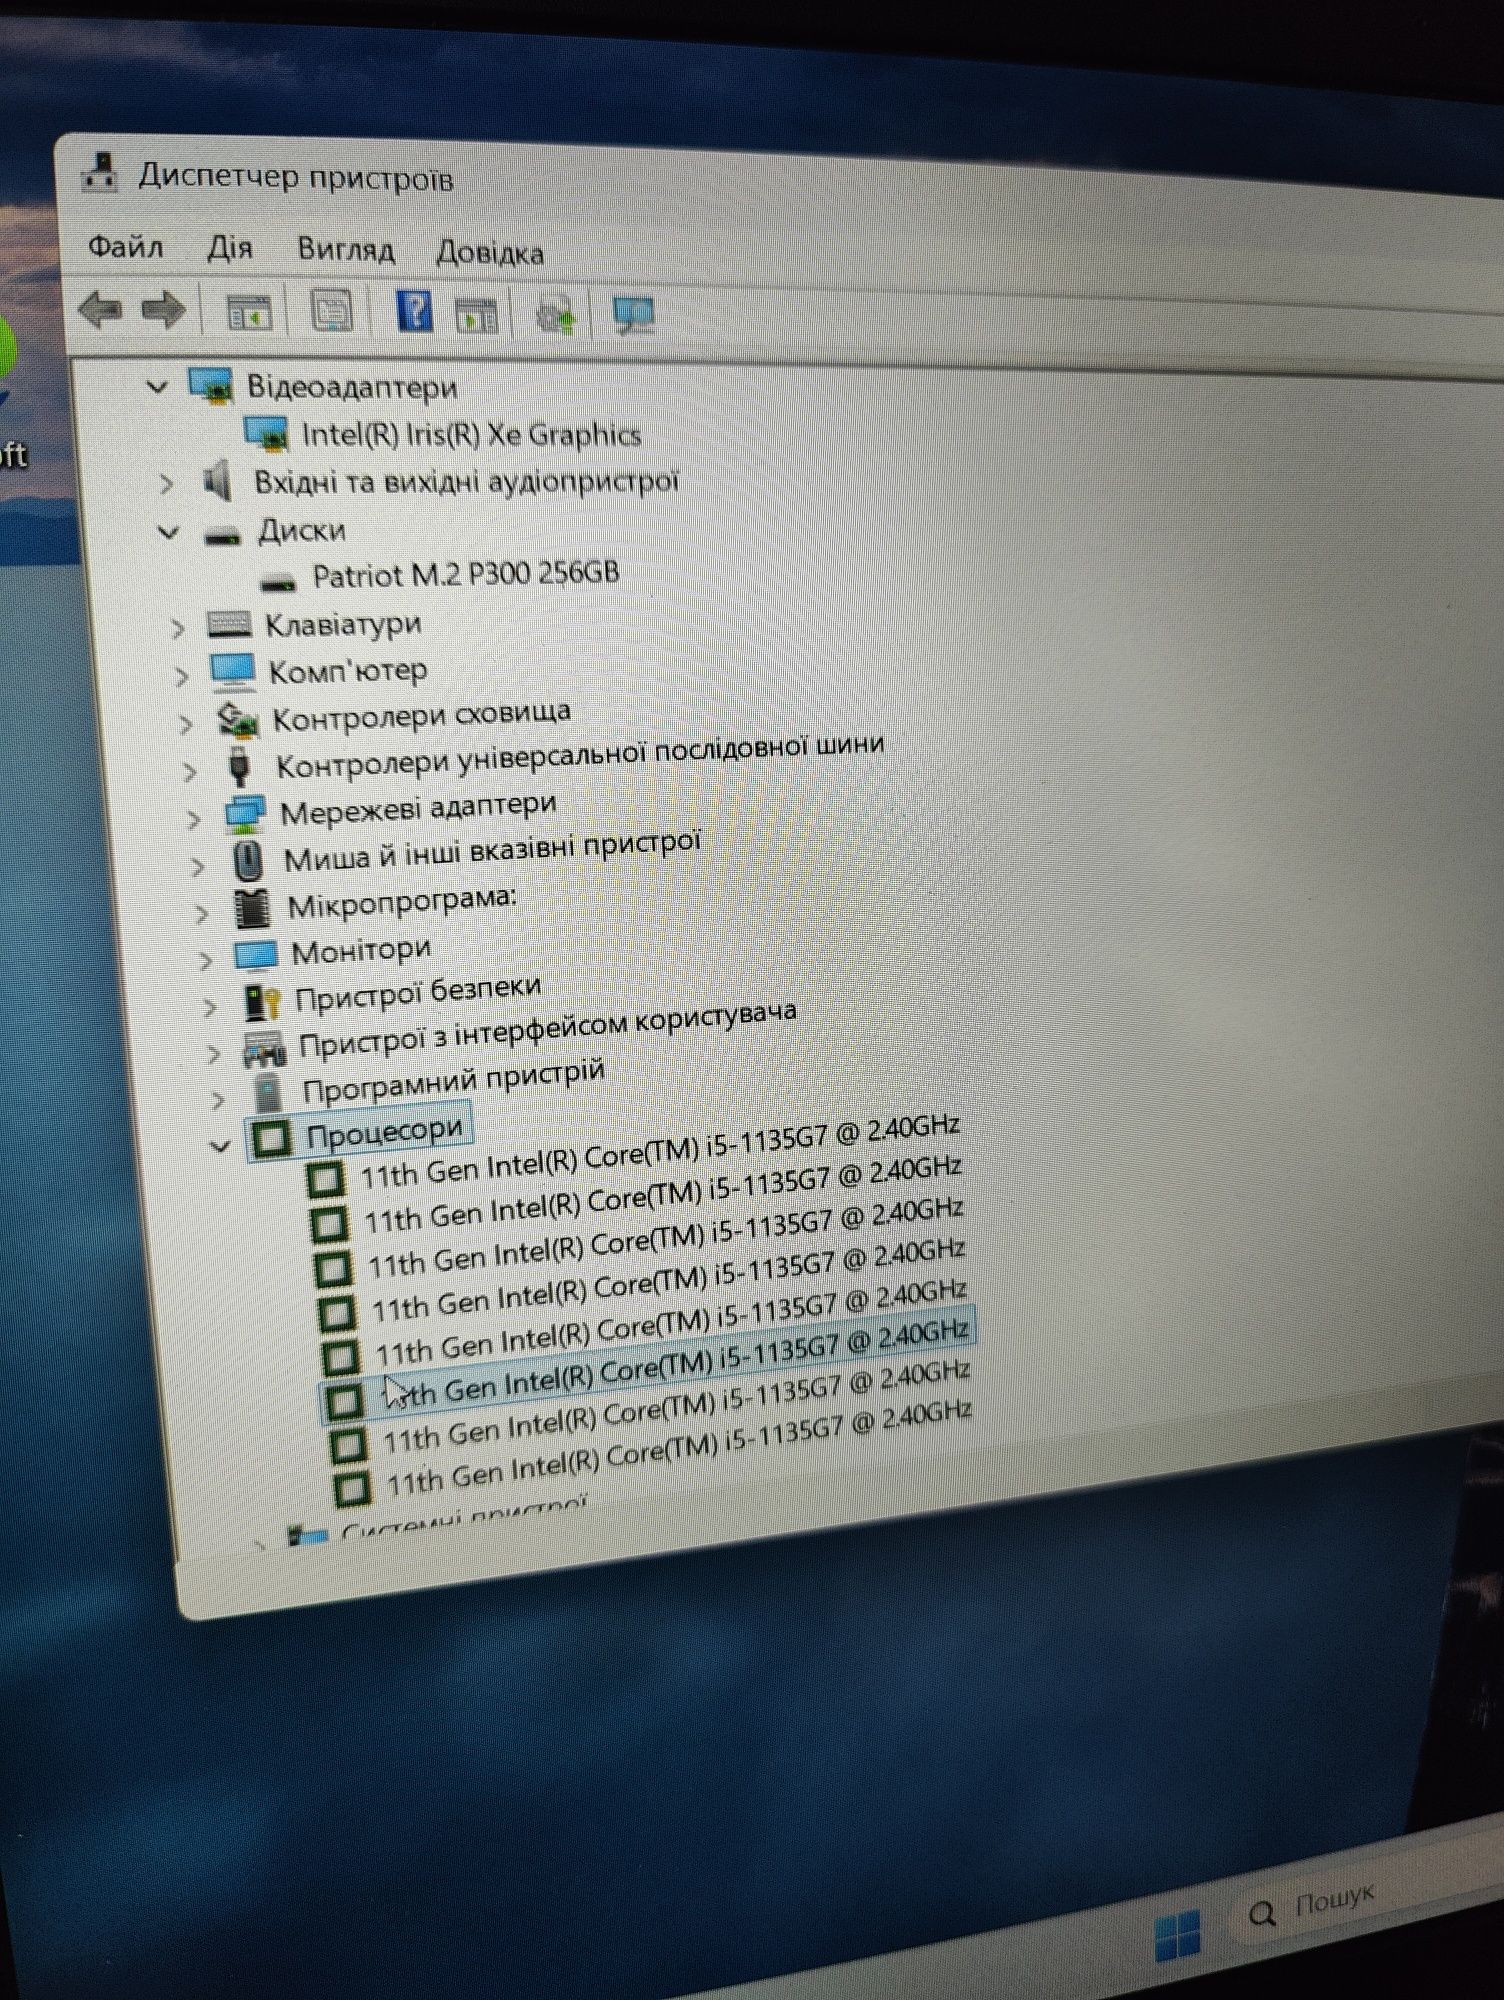
Task: Collapse the Диски category
Action: 169,532
